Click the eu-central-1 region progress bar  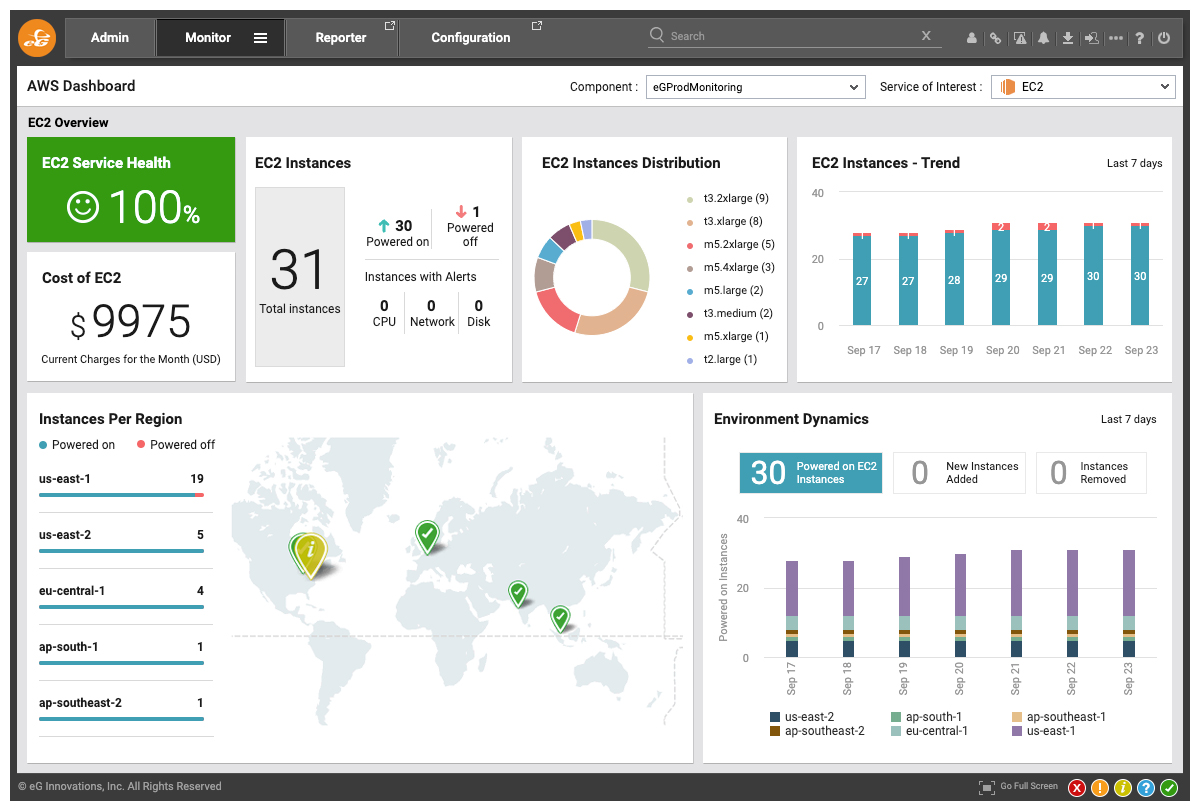click(121, 607)
